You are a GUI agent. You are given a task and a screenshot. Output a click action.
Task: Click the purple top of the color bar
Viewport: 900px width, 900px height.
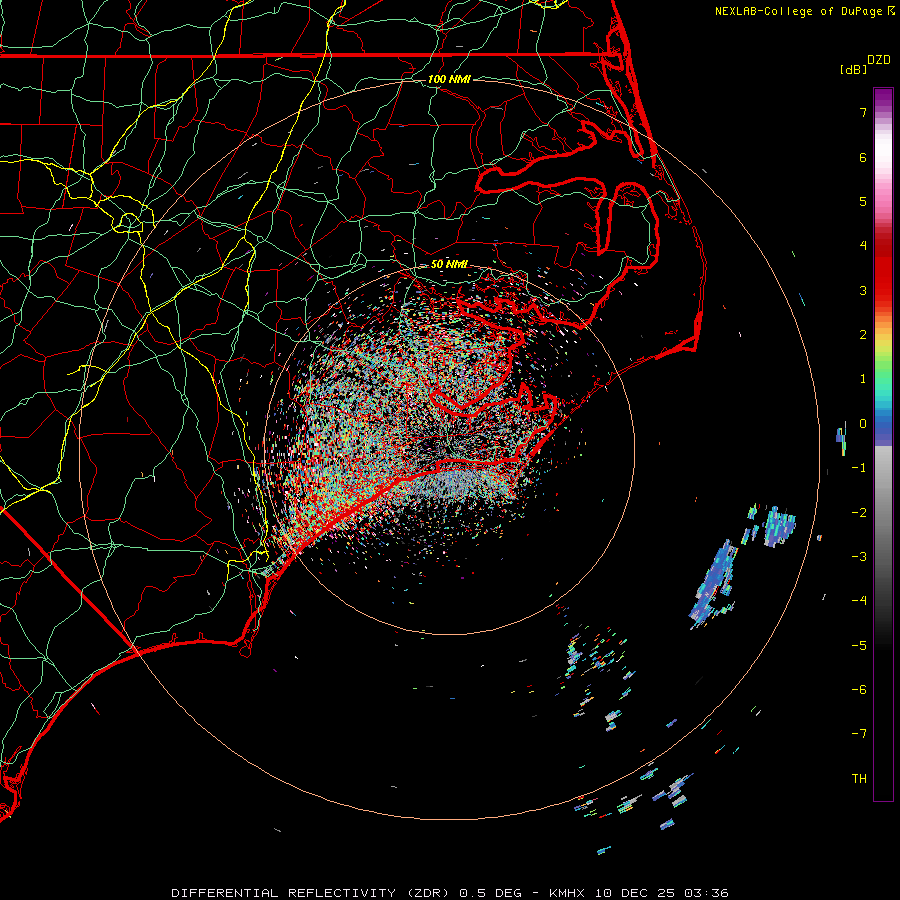tap(883, 95)
